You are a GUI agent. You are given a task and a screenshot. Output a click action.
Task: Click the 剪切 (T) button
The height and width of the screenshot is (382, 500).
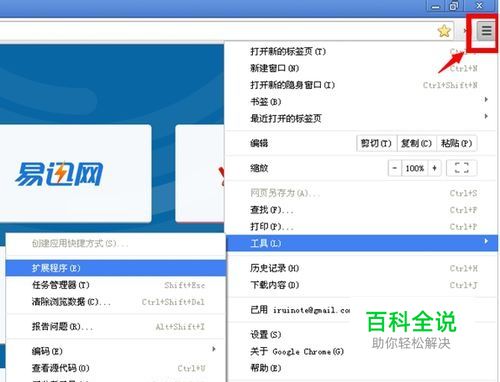click(376, 143)
